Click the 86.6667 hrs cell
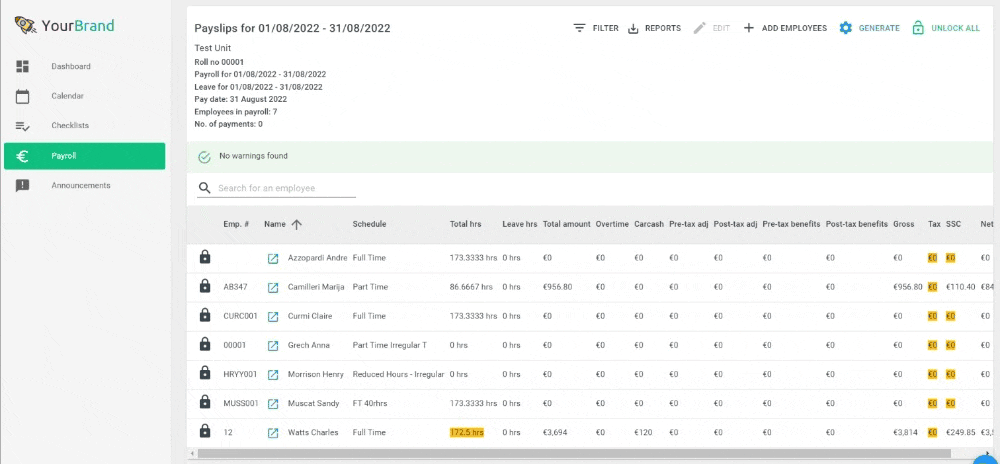This screenshot has width=1000, height=464. click(471, 287)
